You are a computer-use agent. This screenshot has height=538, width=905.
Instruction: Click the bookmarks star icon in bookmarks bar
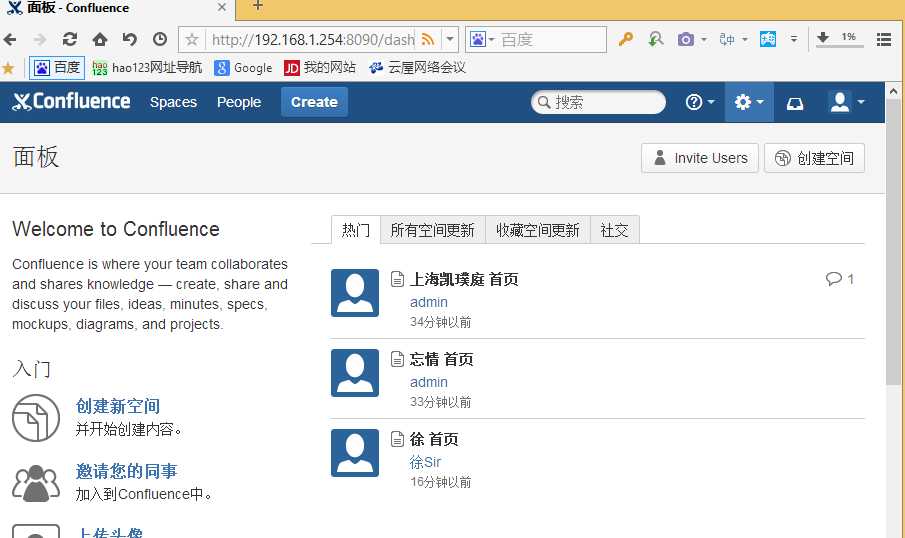[x=8, y=68]
